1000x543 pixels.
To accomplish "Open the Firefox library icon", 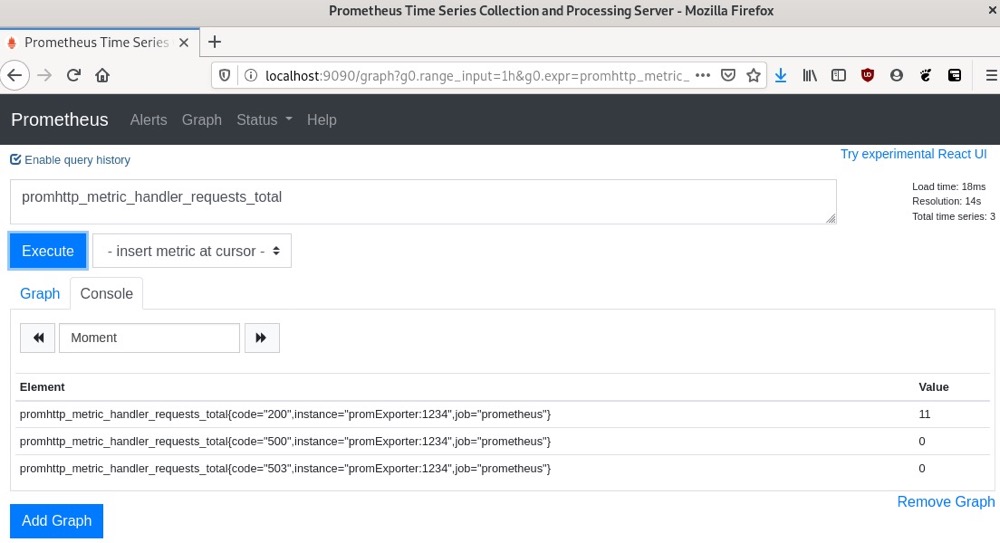I will pos(809,75).
